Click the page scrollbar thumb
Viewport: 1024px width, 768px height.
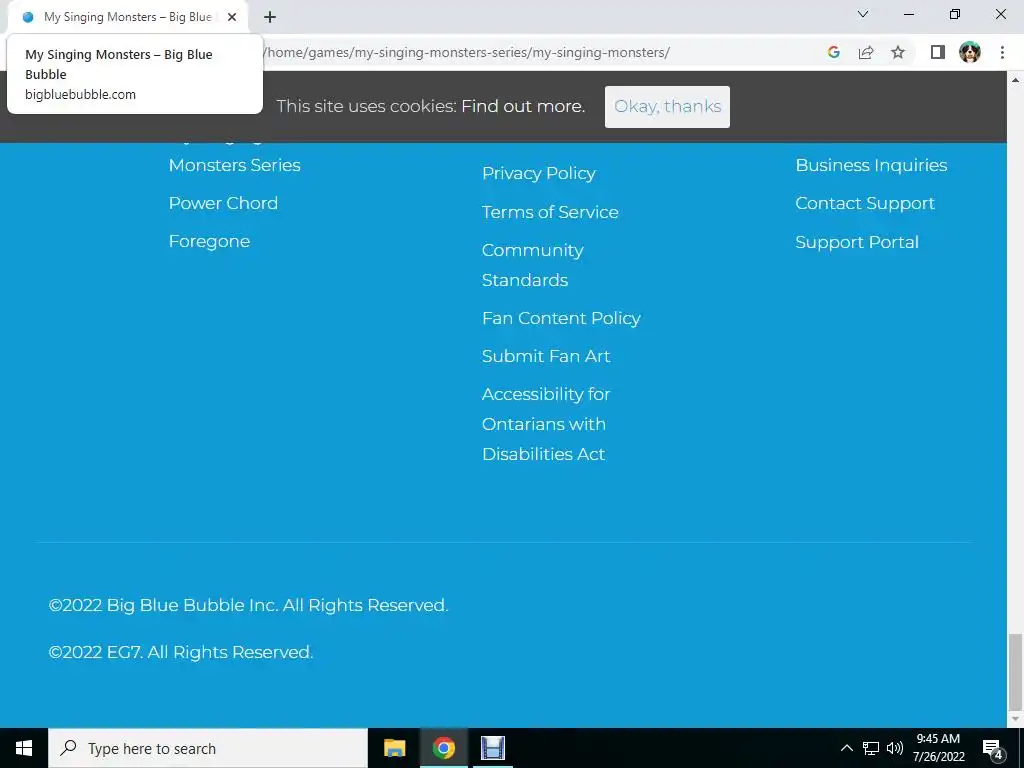[x=1015, y=671]
